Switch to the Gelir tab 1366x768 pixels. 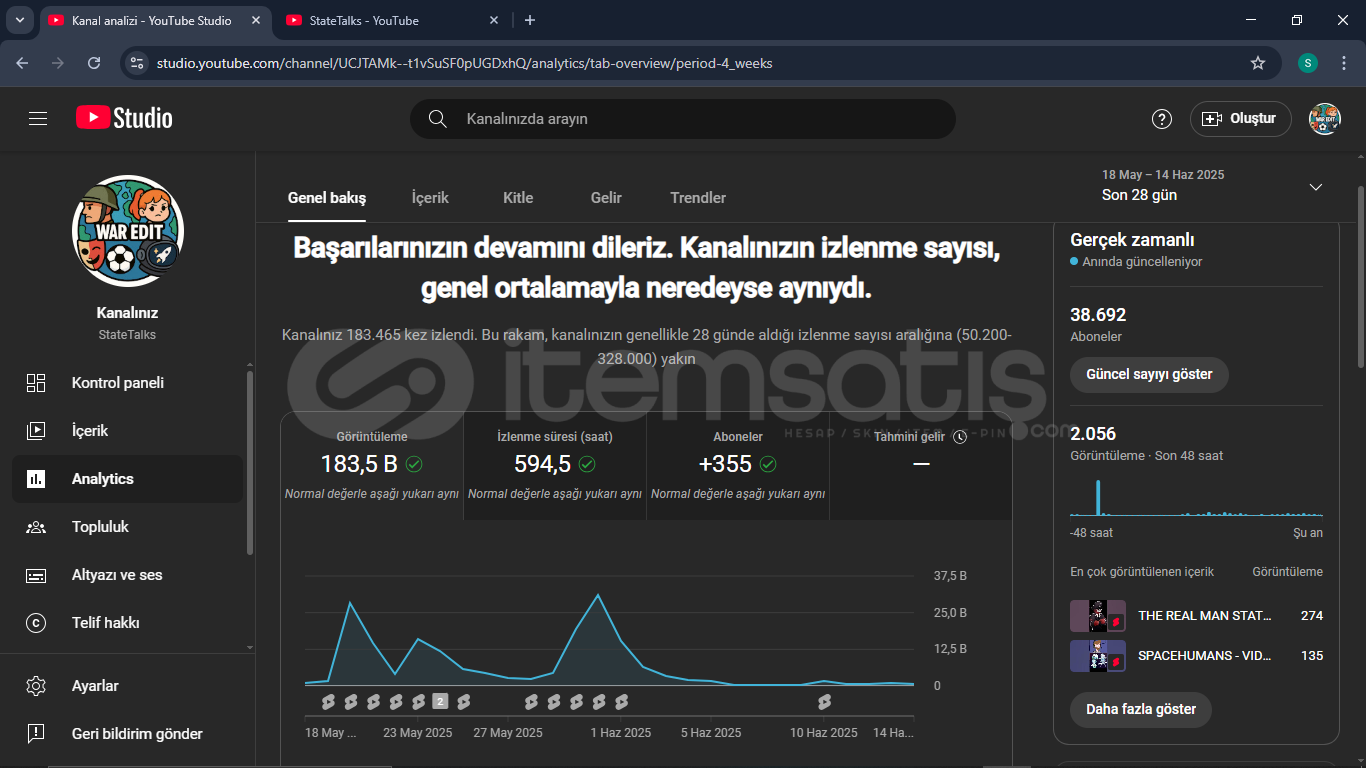606,198
